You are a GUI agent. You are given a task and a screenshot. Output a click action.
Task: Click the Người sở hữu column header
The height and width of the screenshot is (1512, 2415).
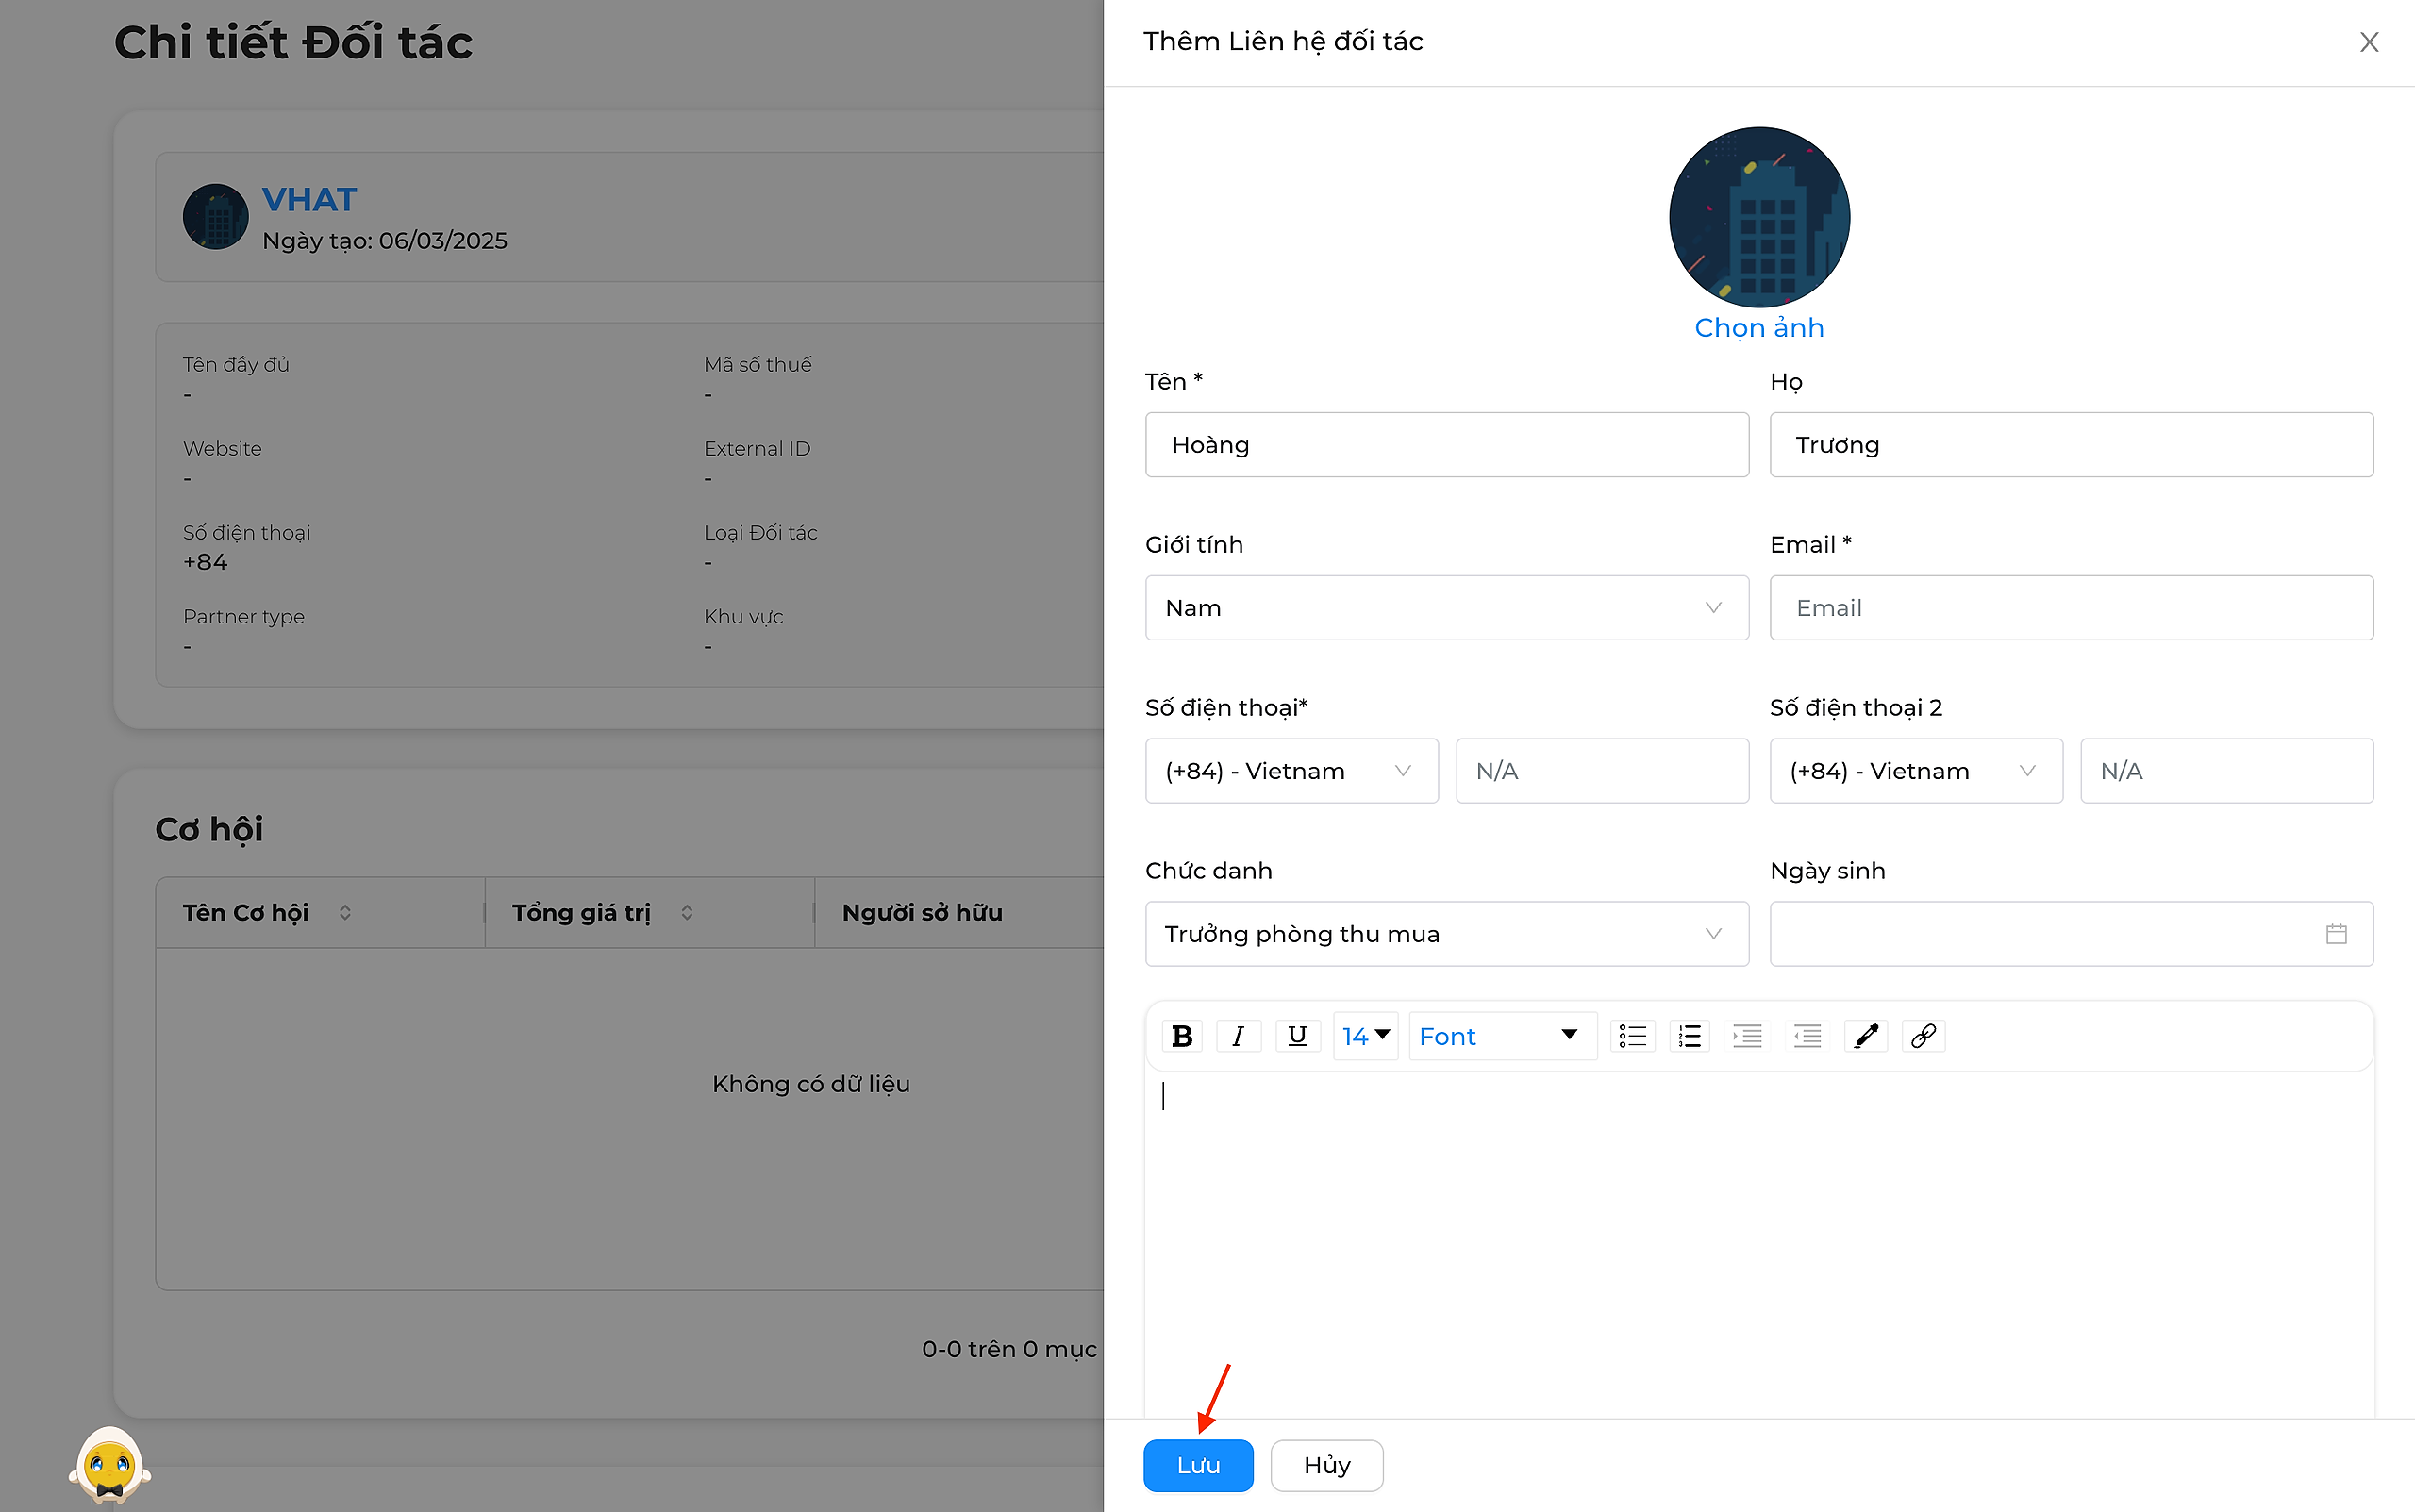[922, 912]
